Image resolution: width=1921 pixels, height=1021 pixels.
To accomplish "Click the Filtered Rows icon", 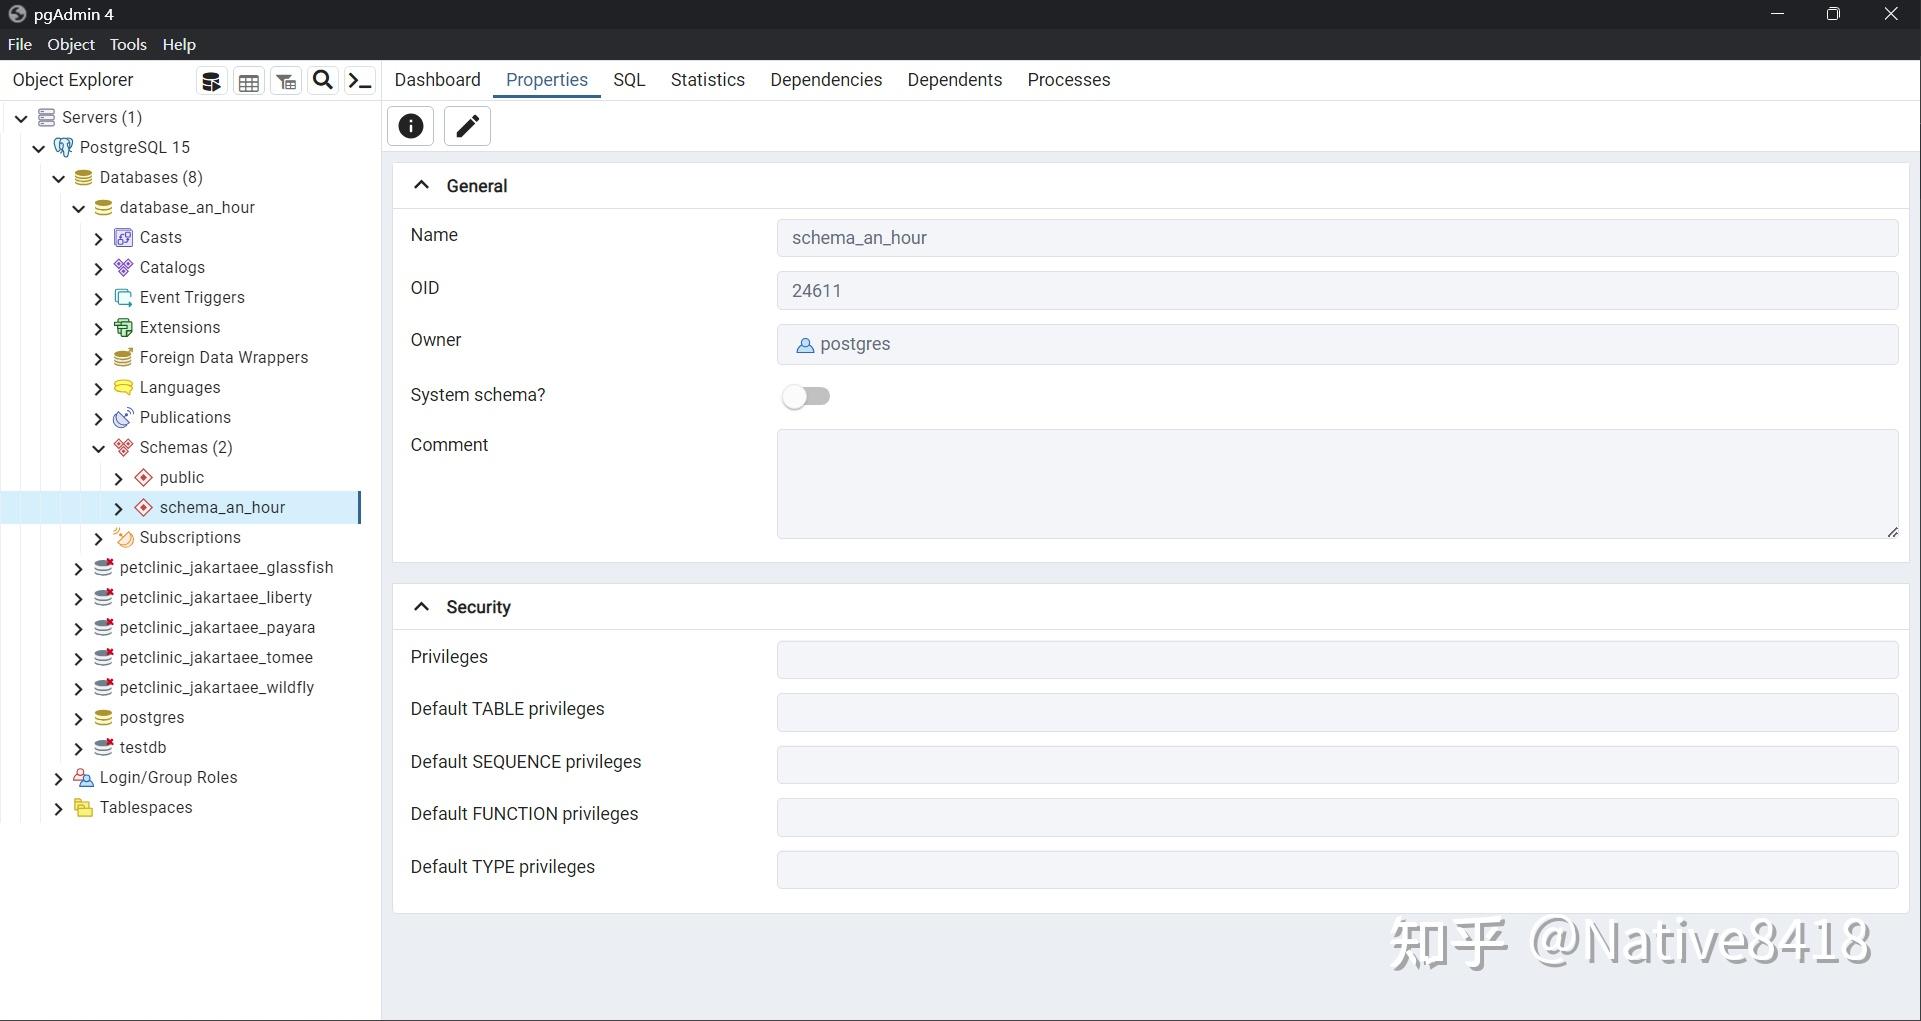I will click(x=286, y=82).
